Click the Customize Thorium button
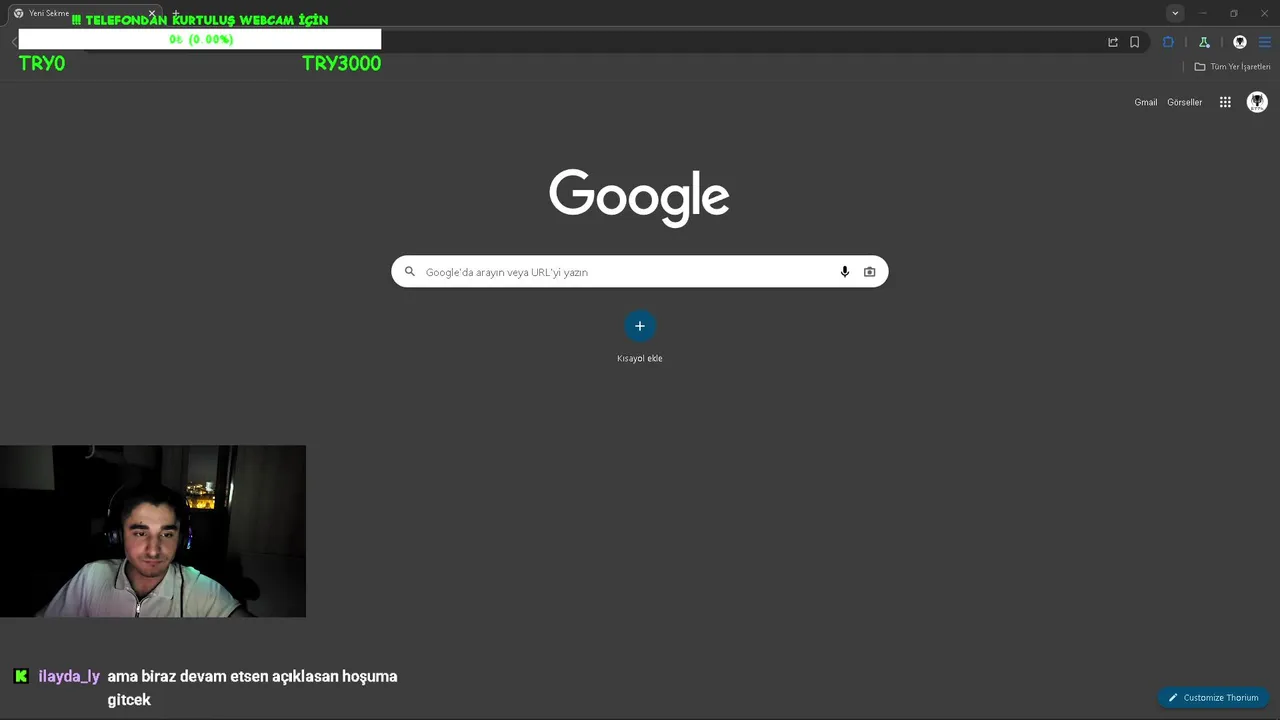 click(1213, 697)
